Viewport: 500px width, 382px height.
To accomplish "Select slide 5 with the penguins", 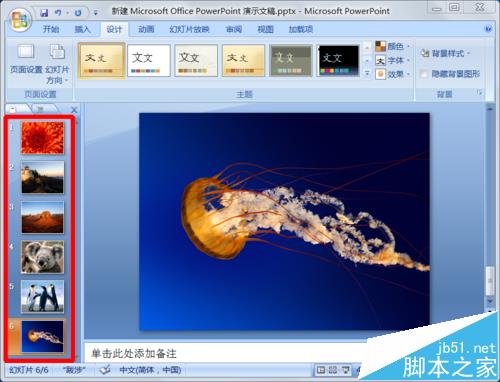I will tap(42, 296).
